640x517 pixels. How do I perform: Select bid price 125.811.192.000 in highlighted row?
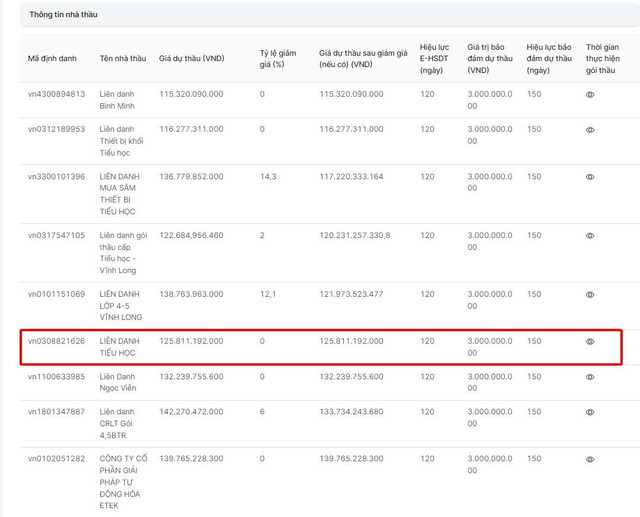coord(191,341)
